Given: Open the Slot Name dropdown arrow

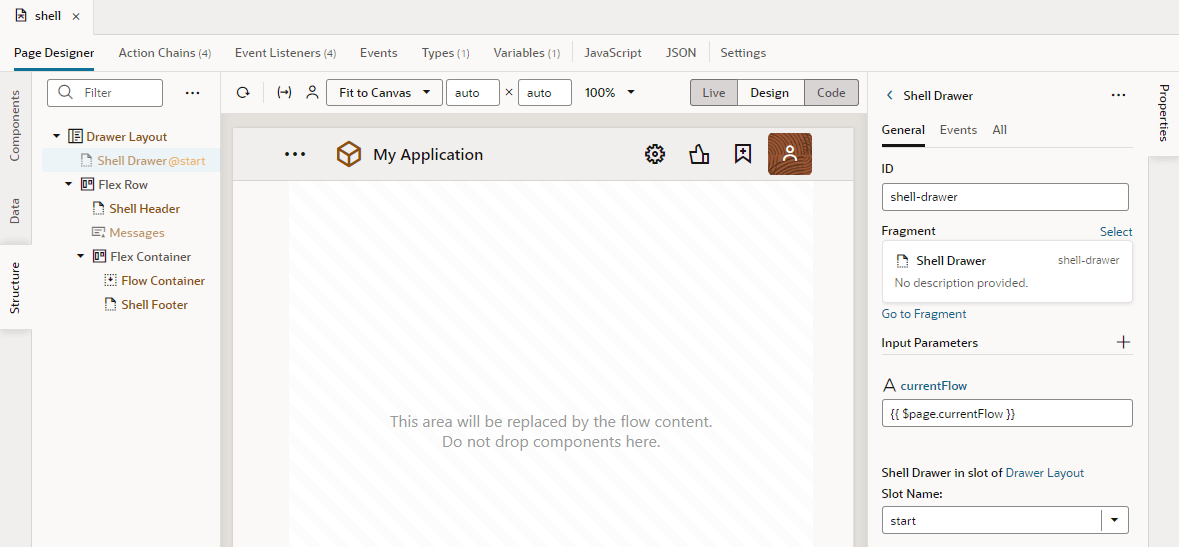Looking at the screenshot, I should pos(1114,520).
